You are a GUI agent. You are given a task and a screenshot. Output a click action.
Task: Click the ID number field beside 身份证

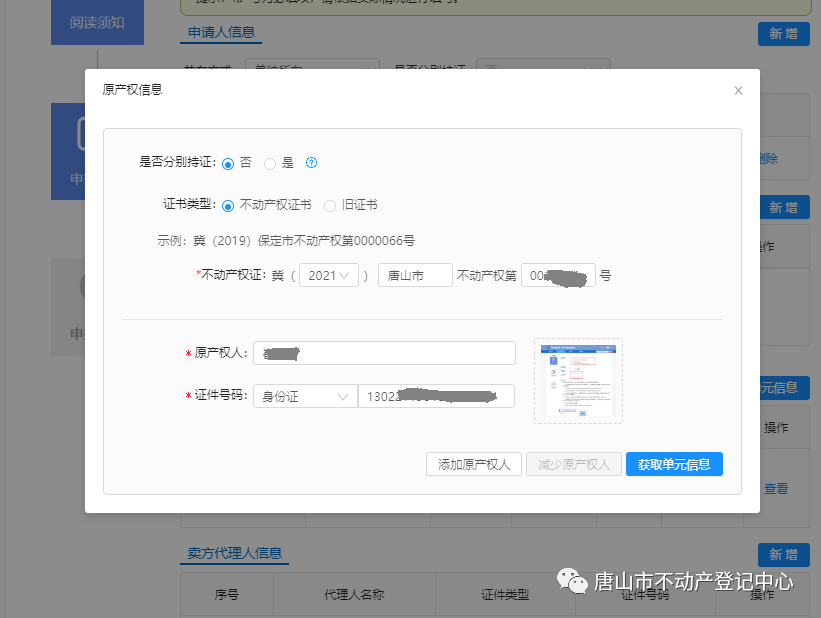(x=436, y=396)
